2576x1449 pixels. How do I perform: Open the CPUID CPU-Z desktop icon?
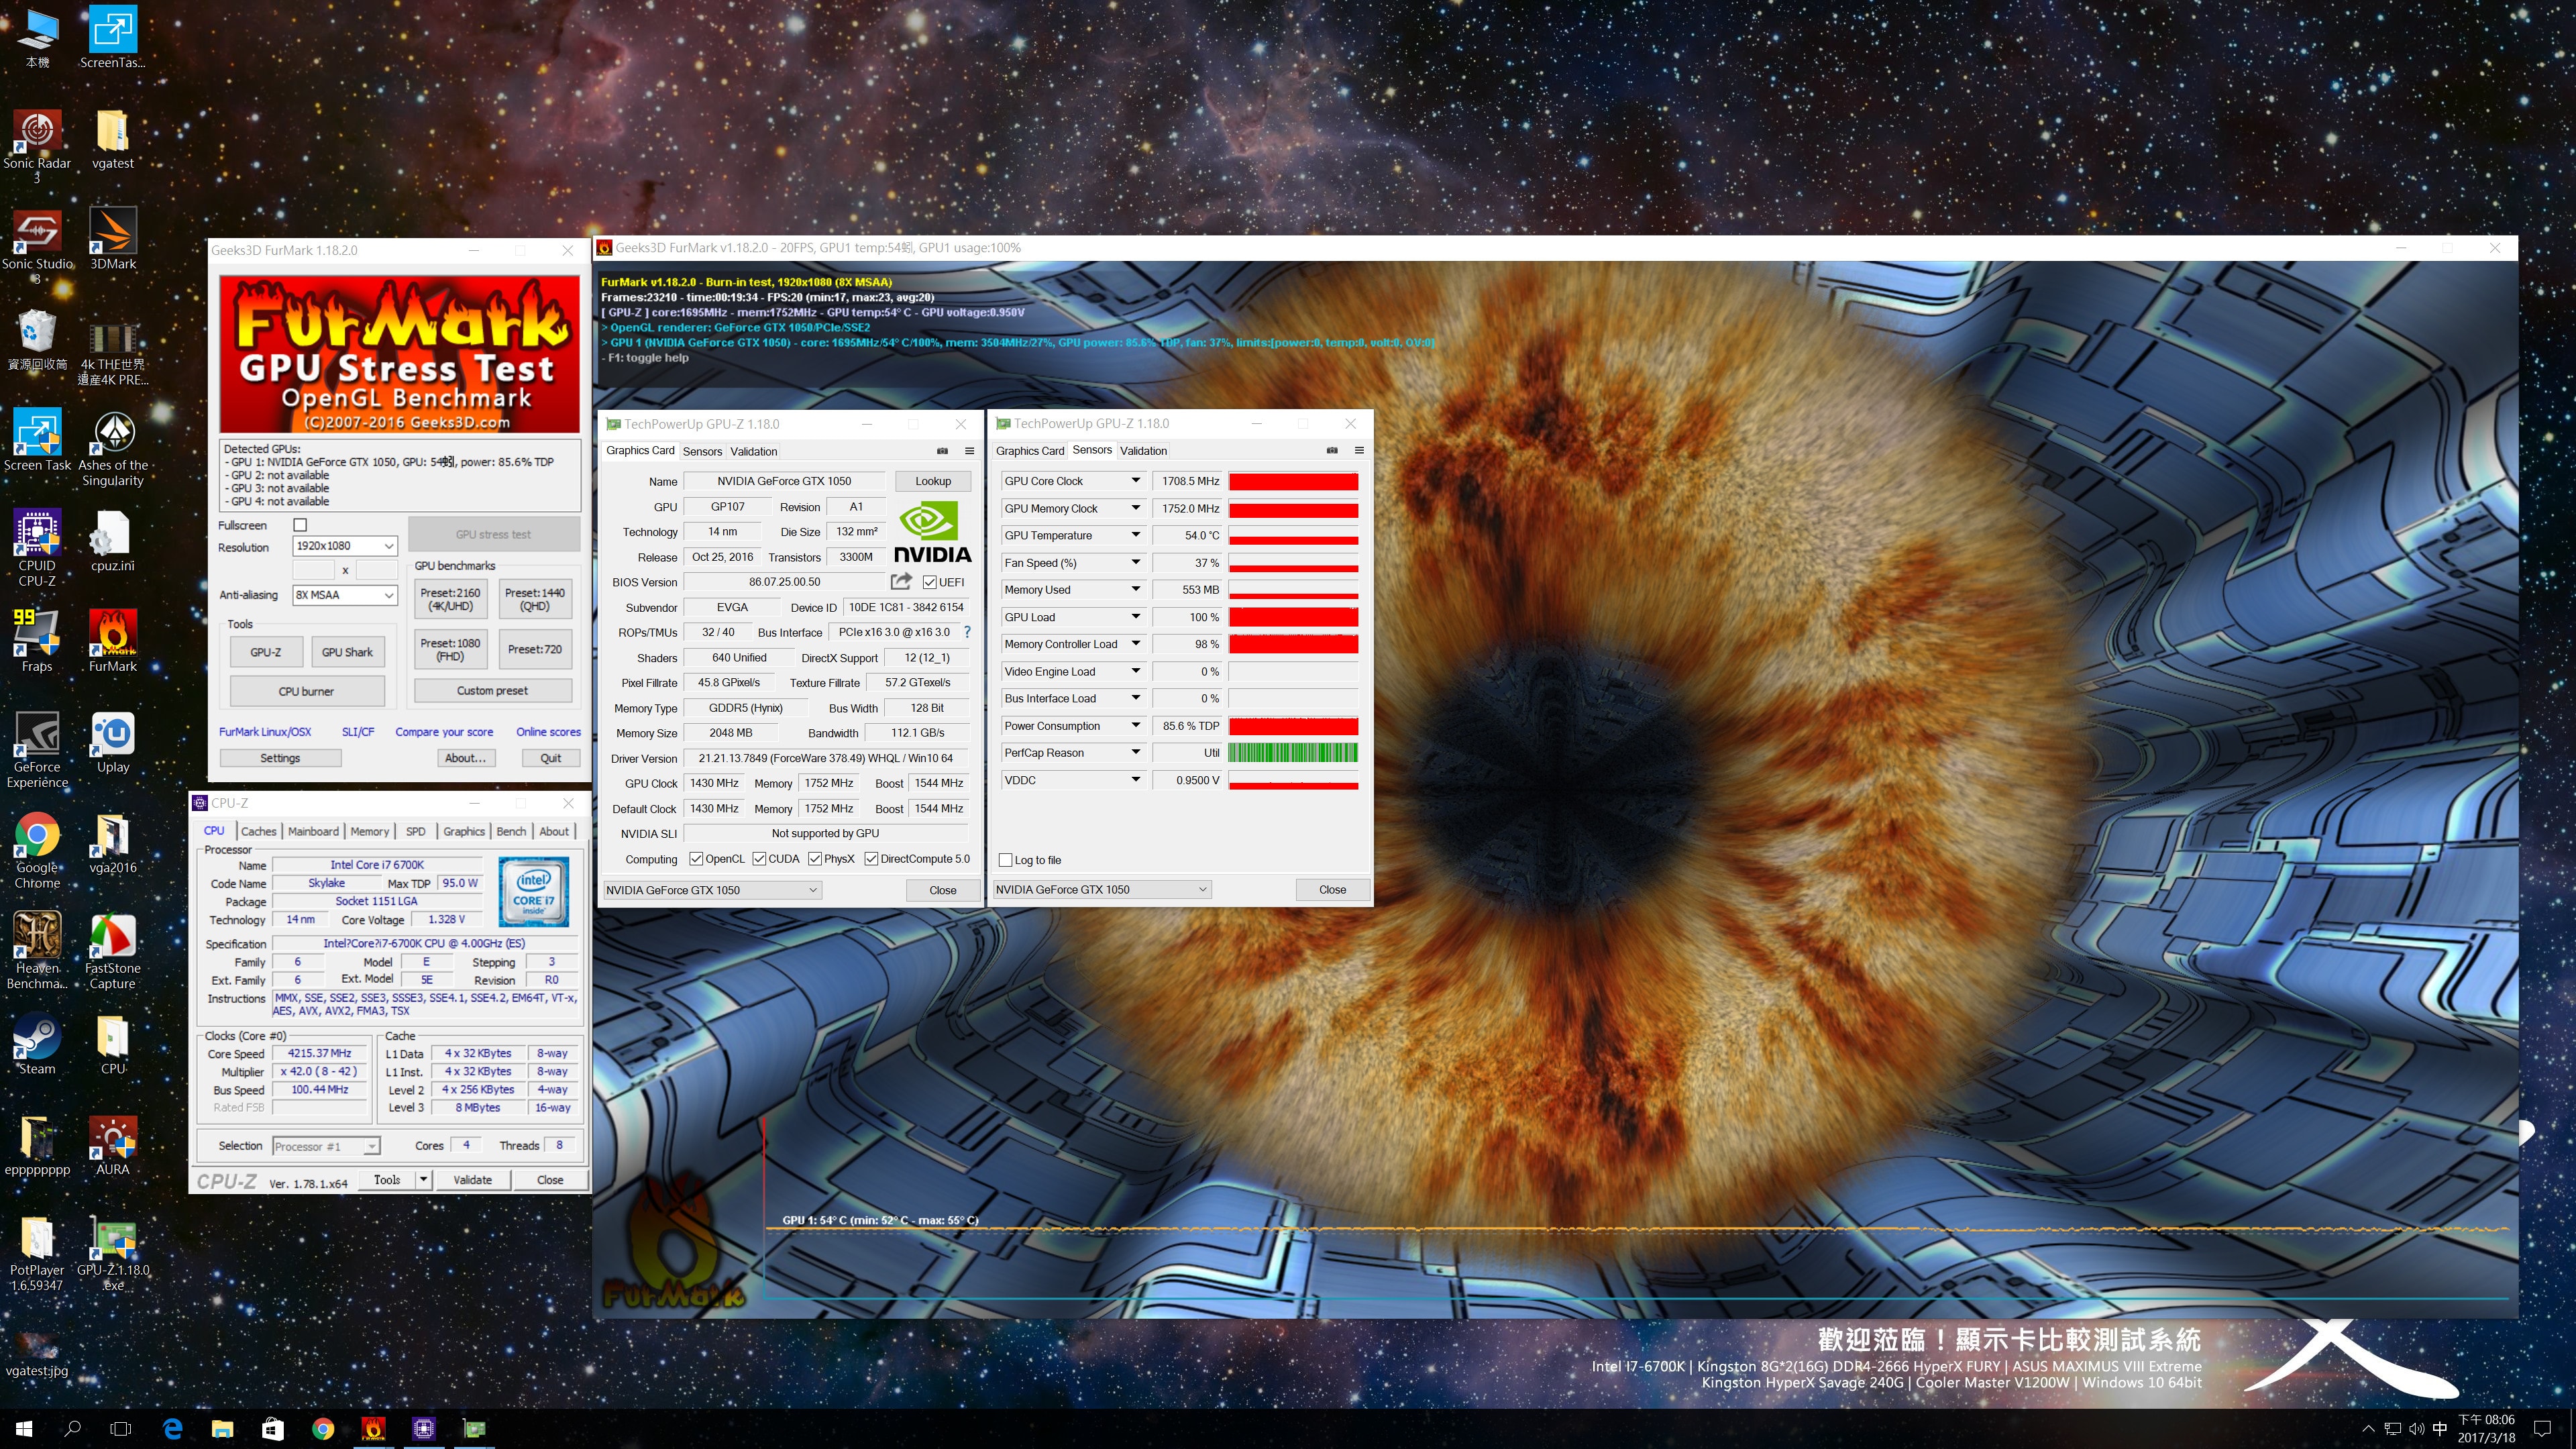[x=37, y=548]
